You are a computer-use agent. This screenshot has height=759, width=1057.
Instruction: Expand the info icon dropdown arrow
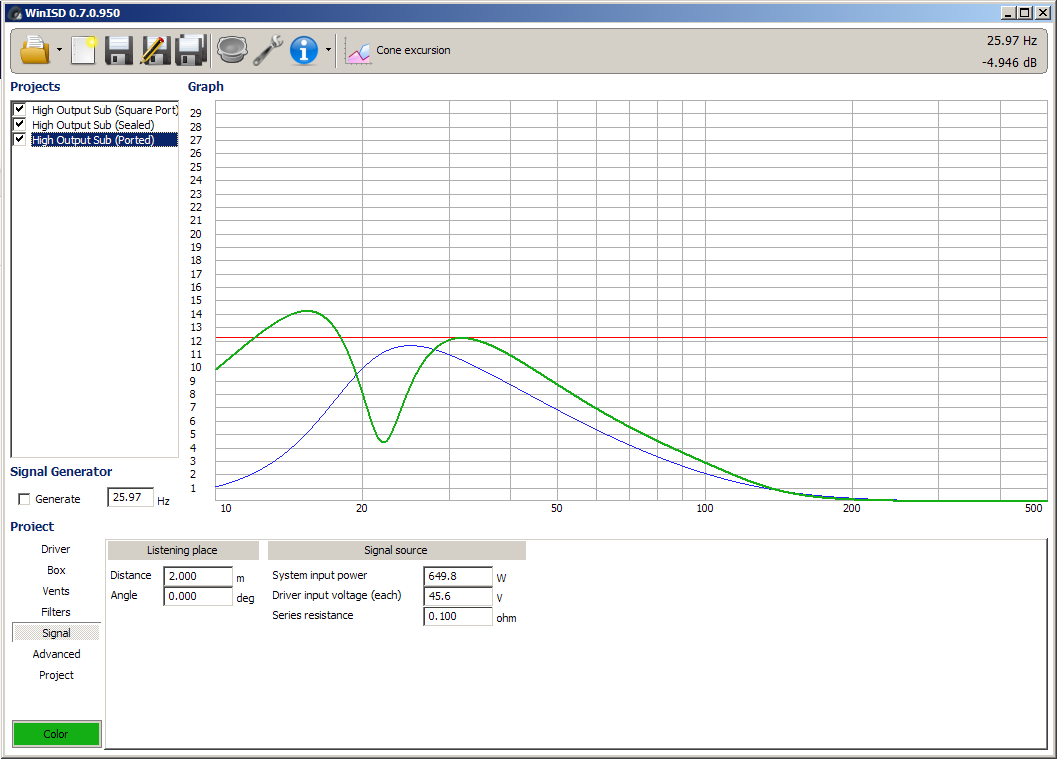click(328, 50)
